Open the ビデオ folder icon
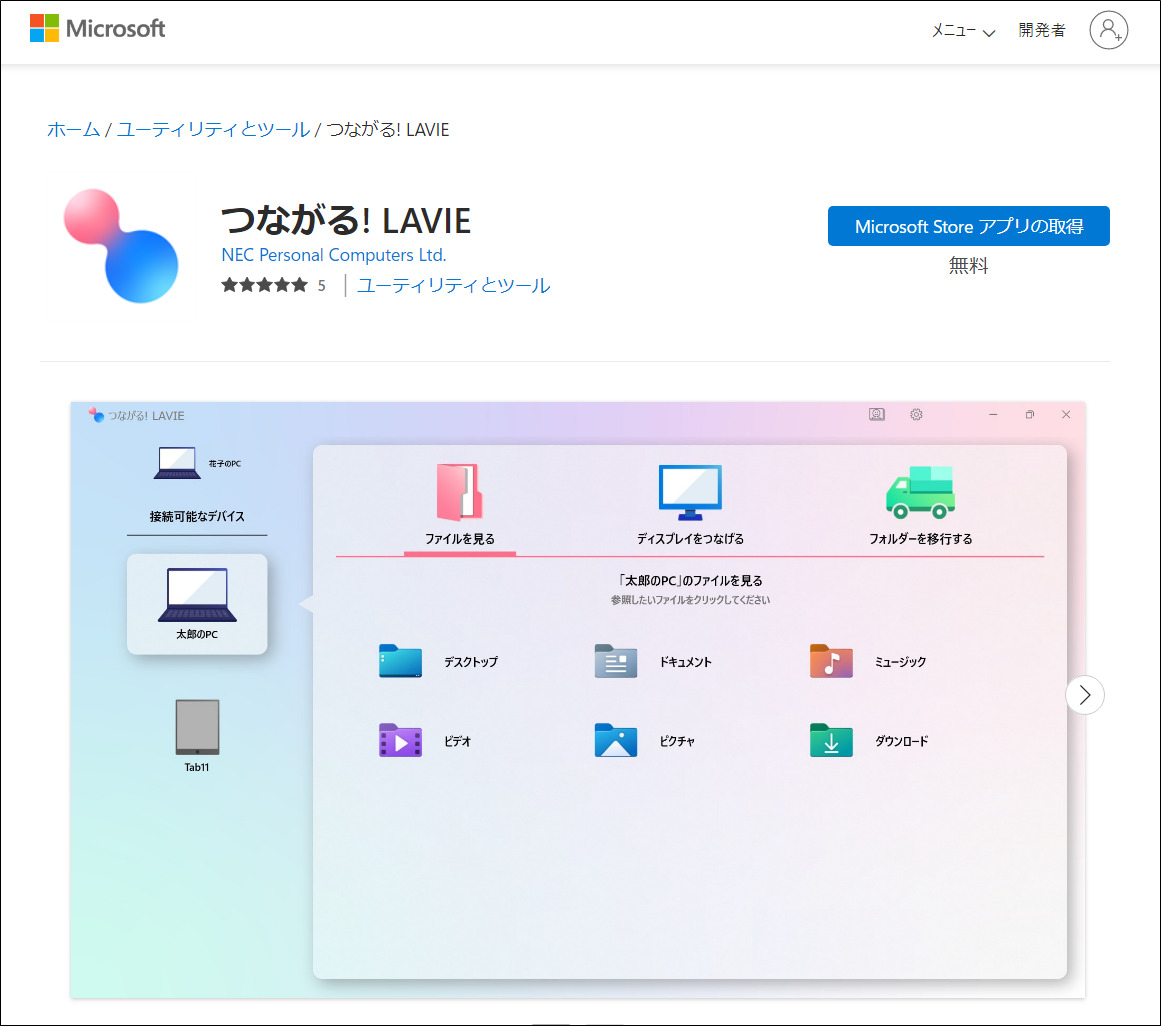This screenshot has width=1161, height=1026. 400,741
